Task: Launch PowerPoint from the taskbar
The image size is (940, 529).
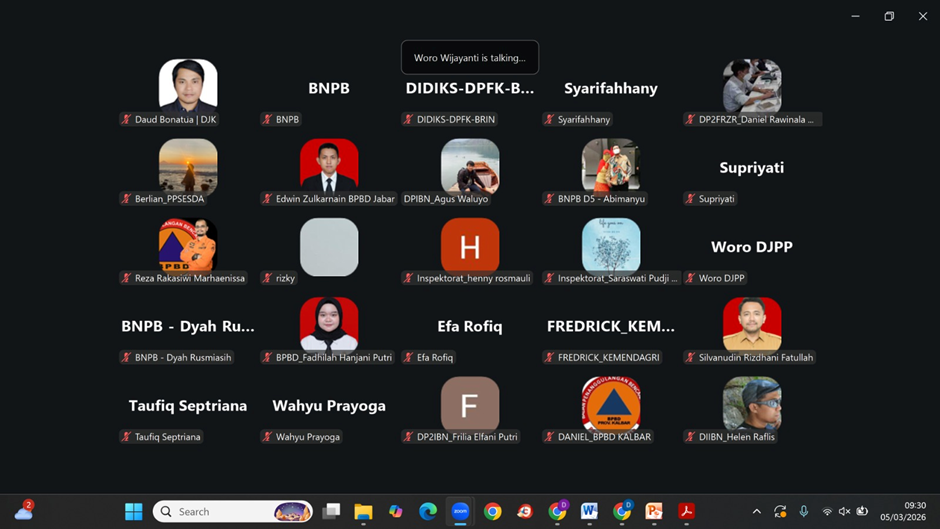Action: pyautogui.click(x=654, y=511)
